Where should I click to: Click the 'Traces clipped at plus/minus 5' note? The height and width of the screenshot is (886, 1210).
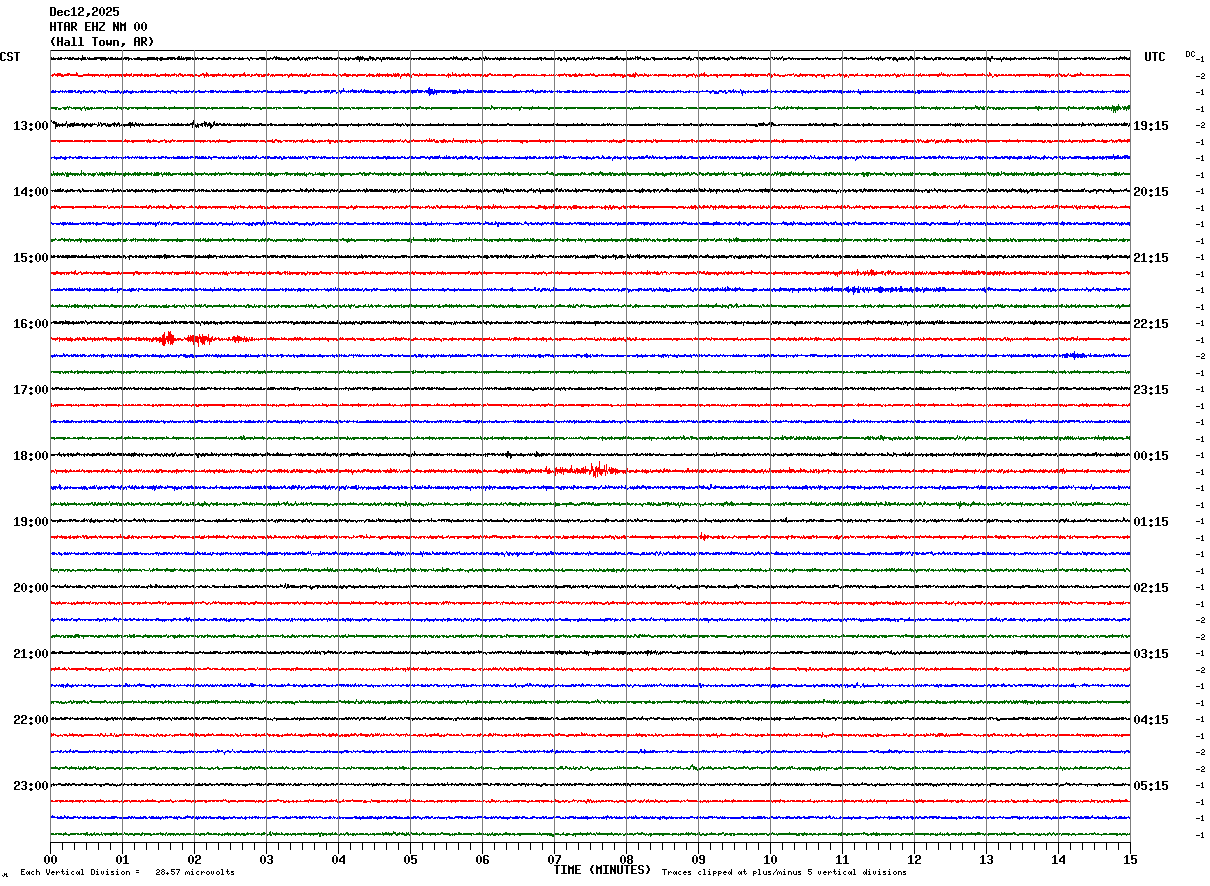[x=784, y=873]
